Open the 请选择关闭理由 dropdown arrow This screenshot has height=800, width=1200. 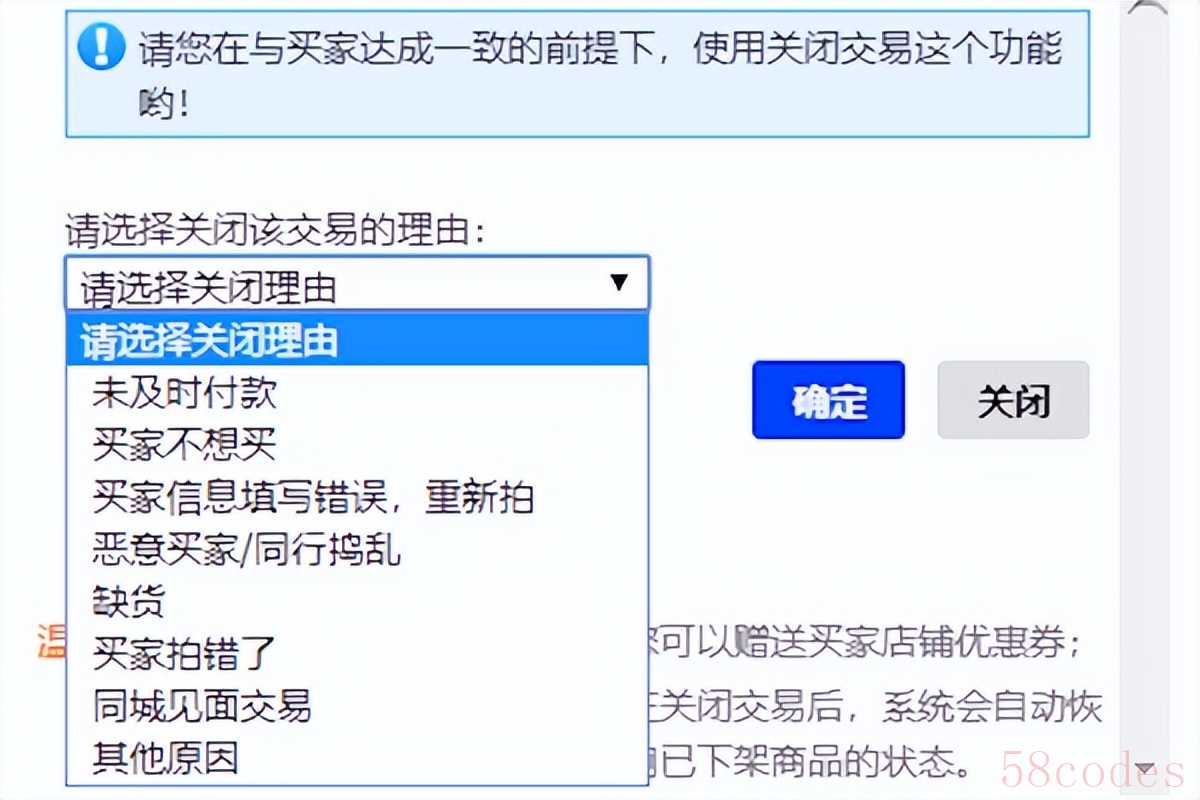coord(619,283)
